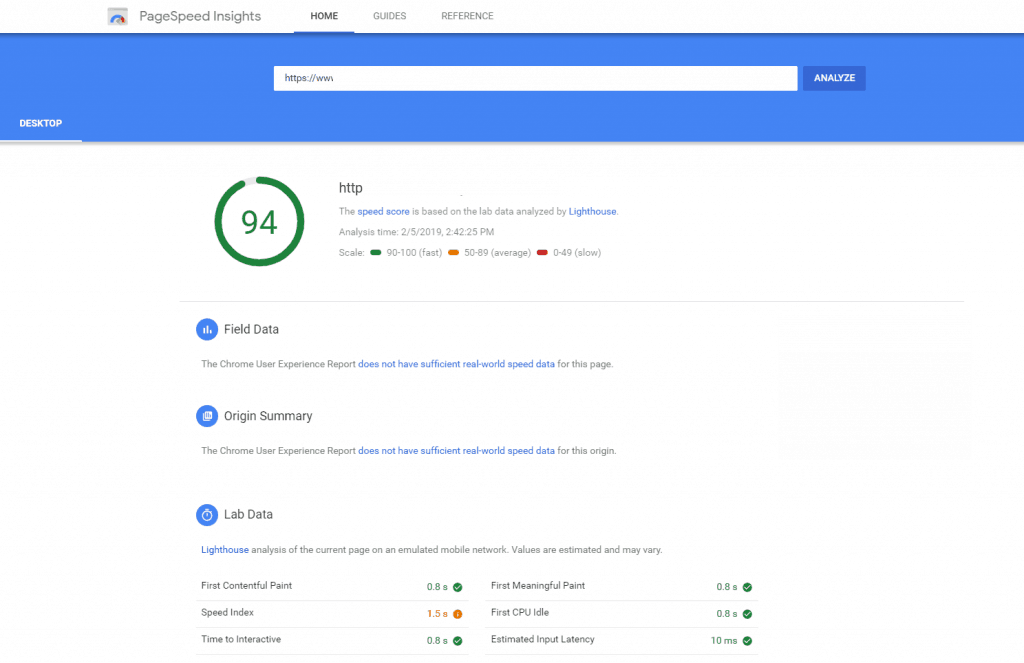Click the 'Lab Data' heading
This screenshot has height=663, width=1024.
click(x=248, y=515)
